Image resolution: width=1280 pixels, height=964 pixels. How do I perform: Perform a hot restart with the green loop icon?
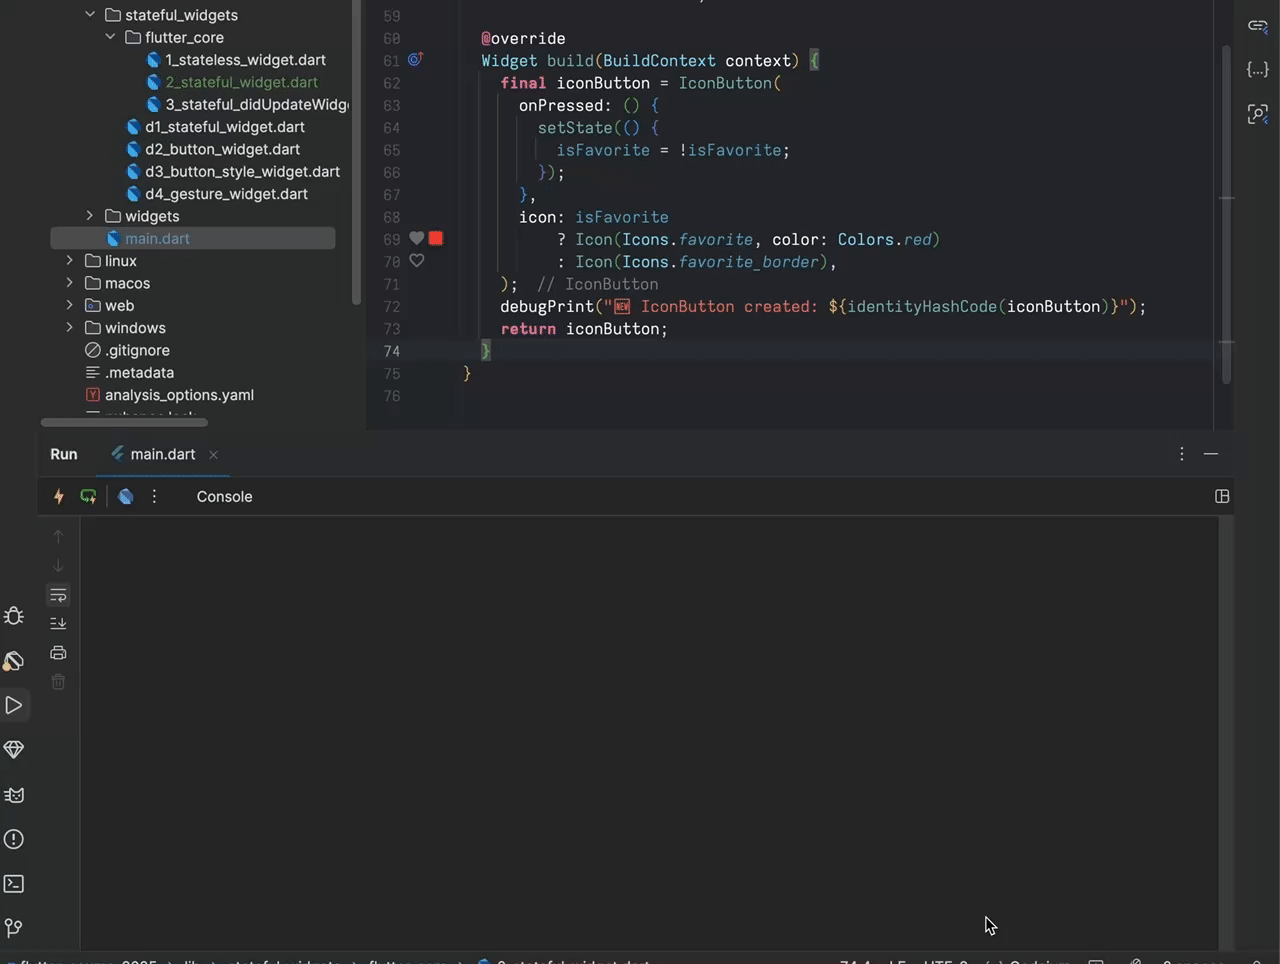(88, 496)
